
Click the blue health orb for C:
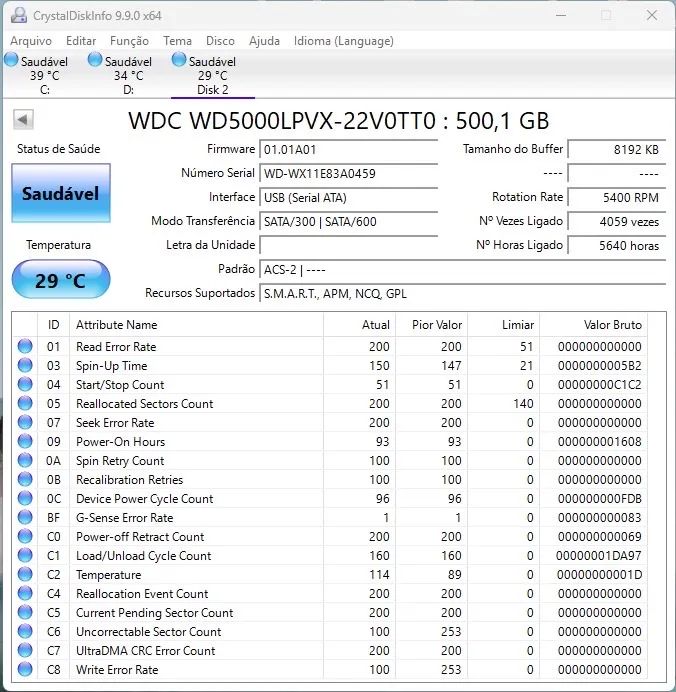click(x=11, y=60)
